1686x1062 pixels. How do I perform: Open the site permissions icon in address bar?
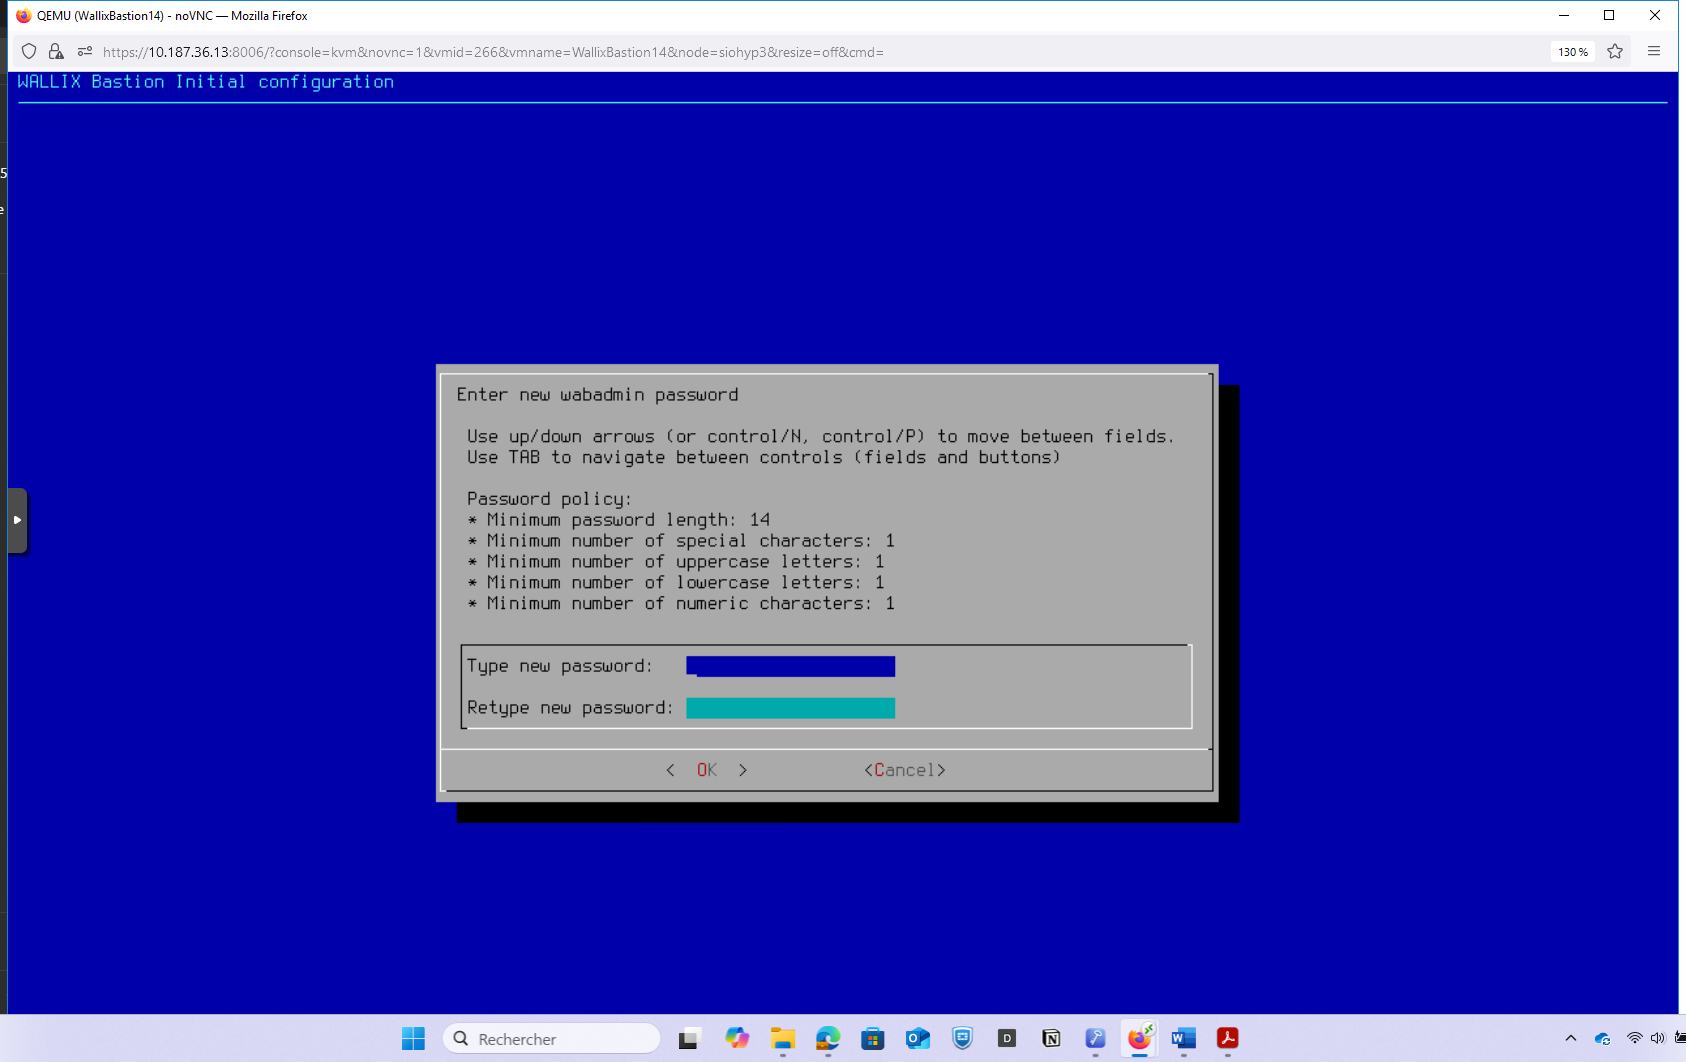tap(85, 52)
